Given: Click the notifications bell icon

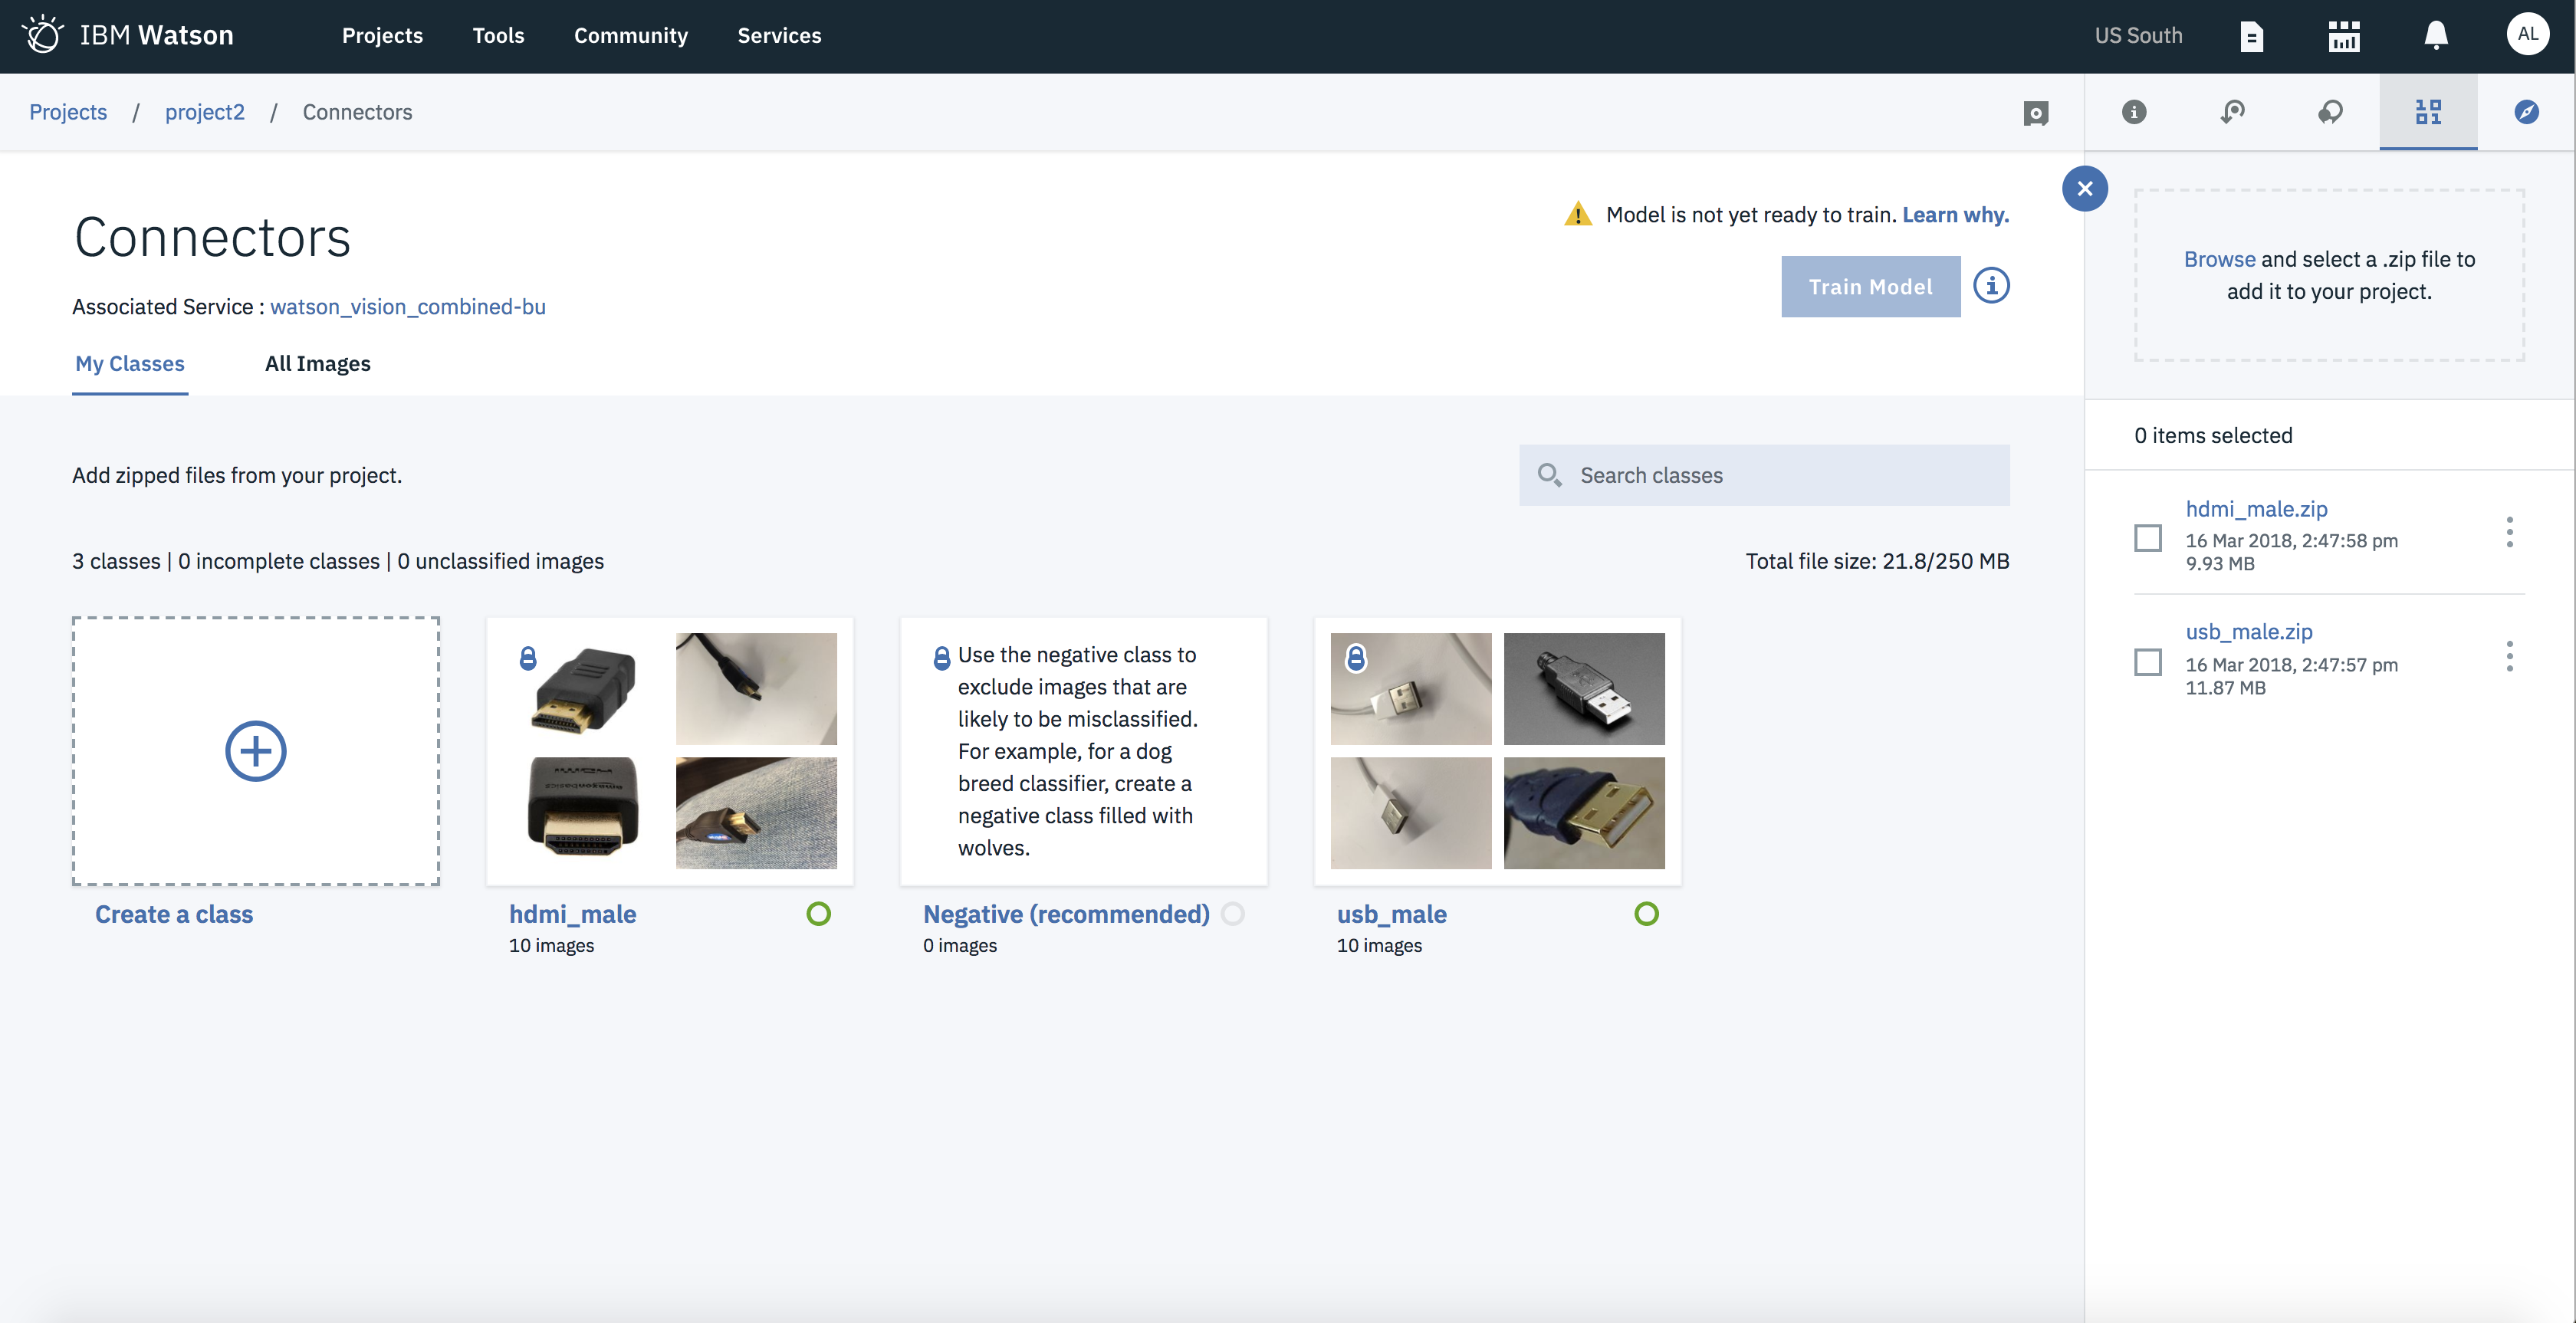Looking at the screenshot, I should [x=2436, y=36].
